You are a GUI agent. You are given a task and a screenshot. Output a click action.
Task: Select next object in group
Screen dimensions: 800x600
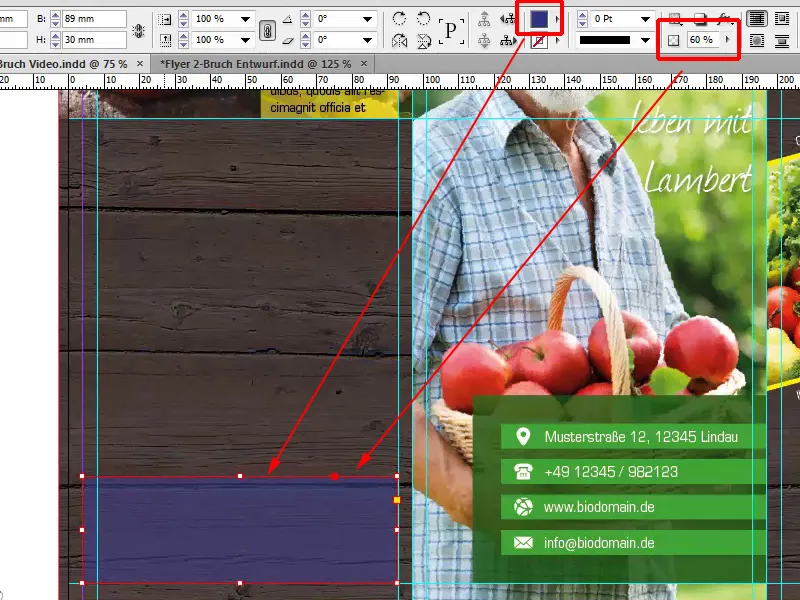click(507, 40)
